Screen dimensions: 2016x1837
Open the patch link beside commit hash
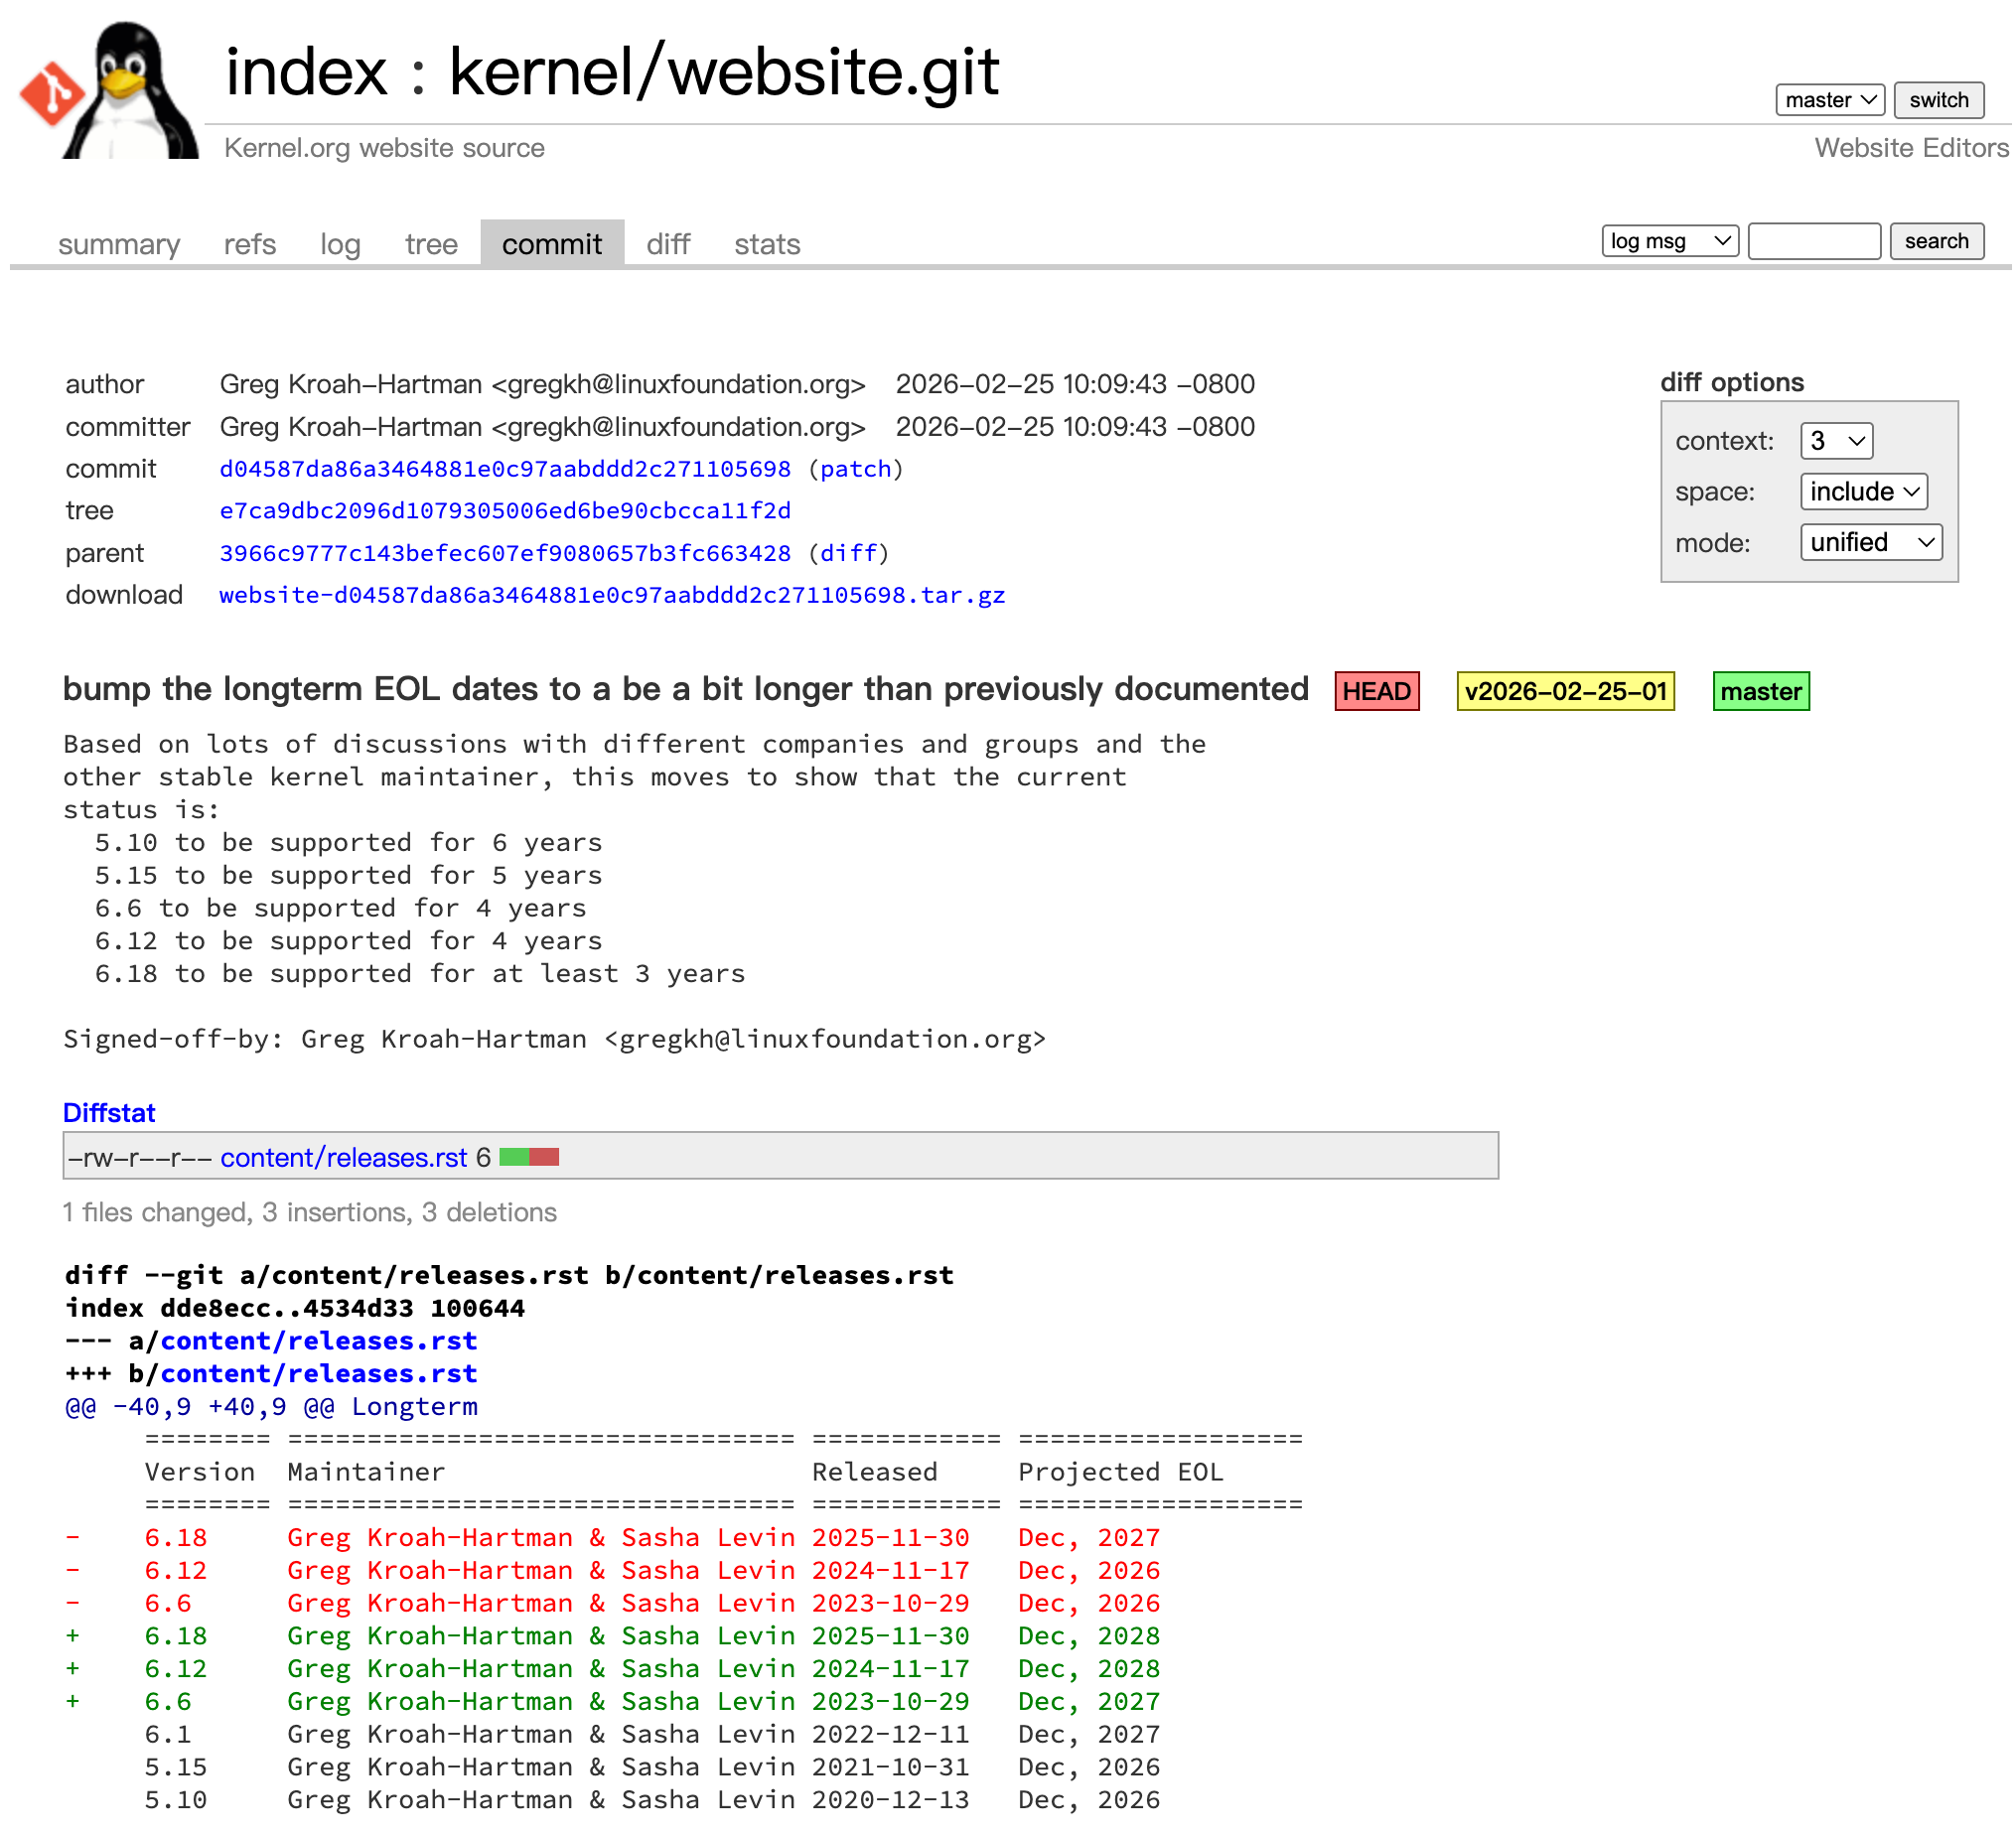[856, 469]
